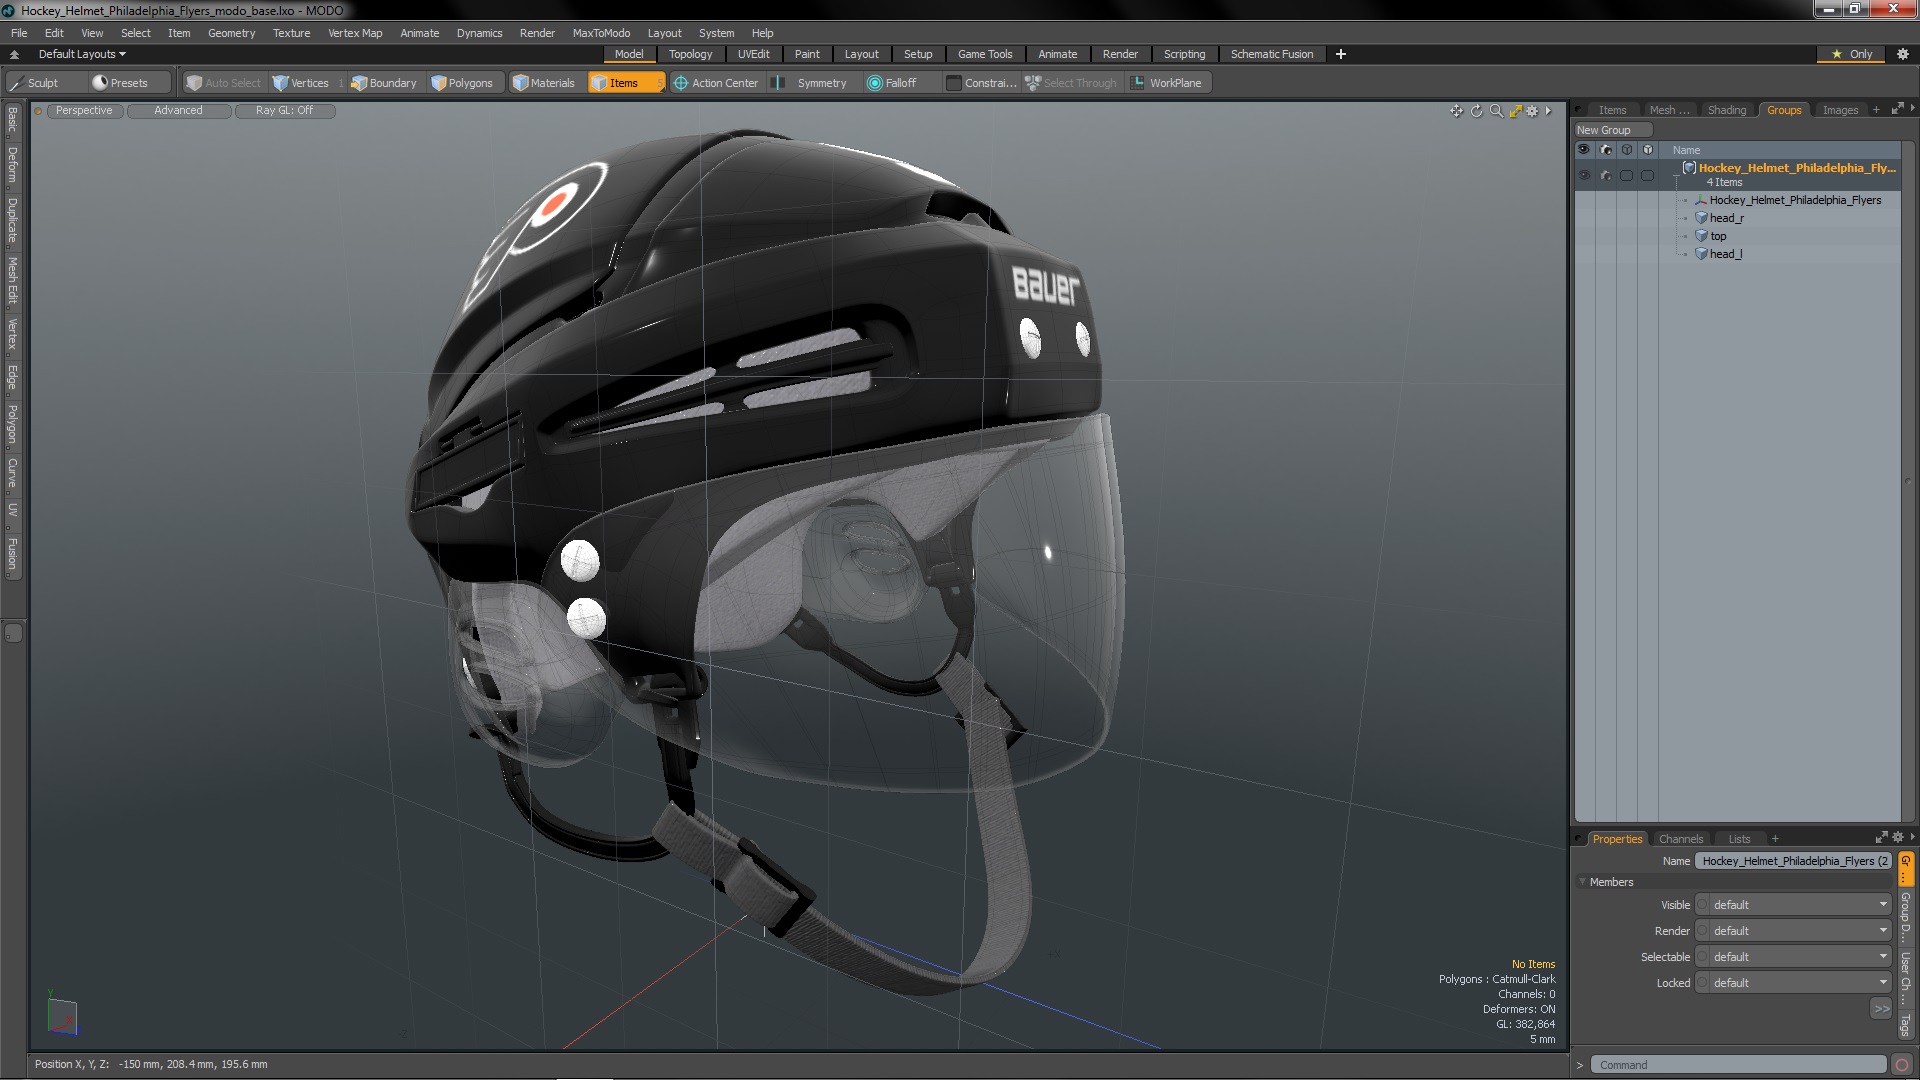Open Perspective view type dropdown
This screenshot has height=1080, width=1920.
(84, 111)
